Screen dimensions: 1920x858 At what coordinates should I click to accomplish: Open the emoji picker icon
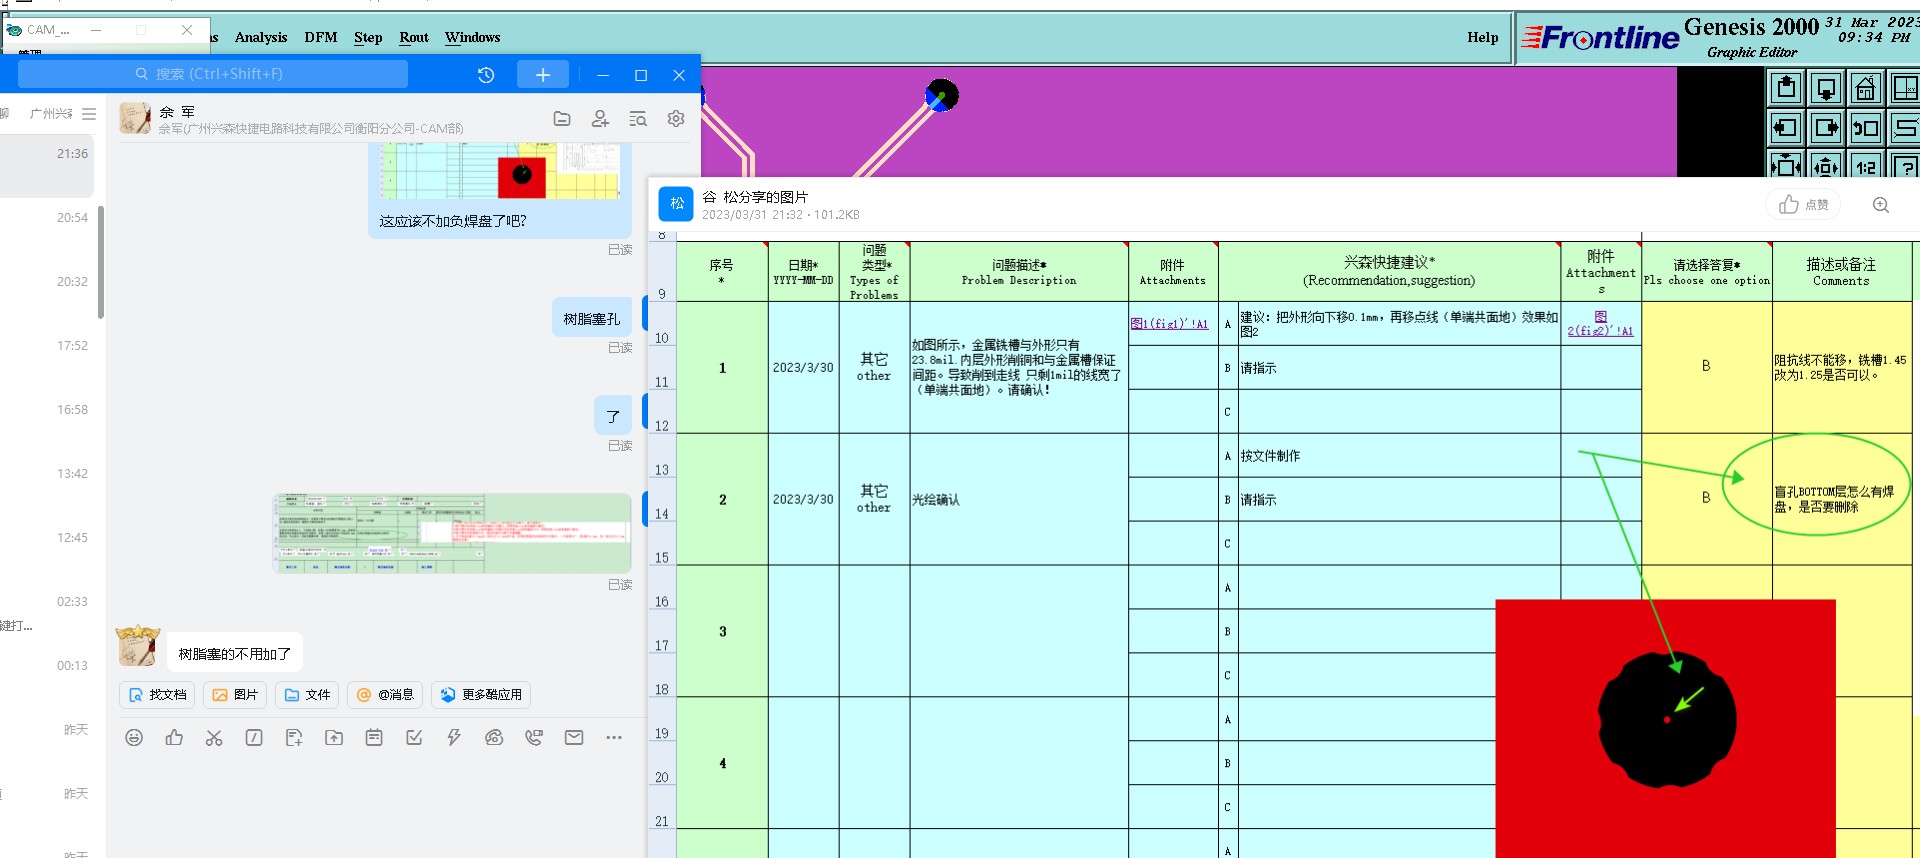coord(134,738)
